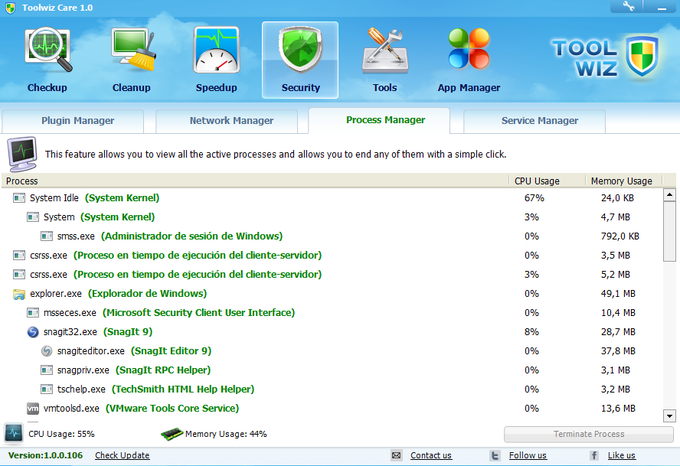Viewport: 680px width, 466px height.
Task: Sort by the Process column header
Action: tap(255, 181)
